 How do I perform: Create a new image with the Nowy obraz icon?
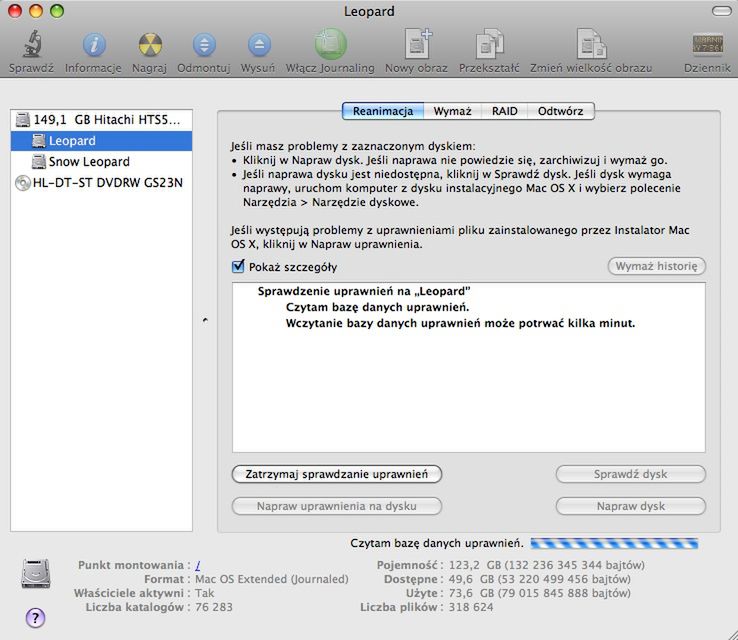[x=417, y=44]
